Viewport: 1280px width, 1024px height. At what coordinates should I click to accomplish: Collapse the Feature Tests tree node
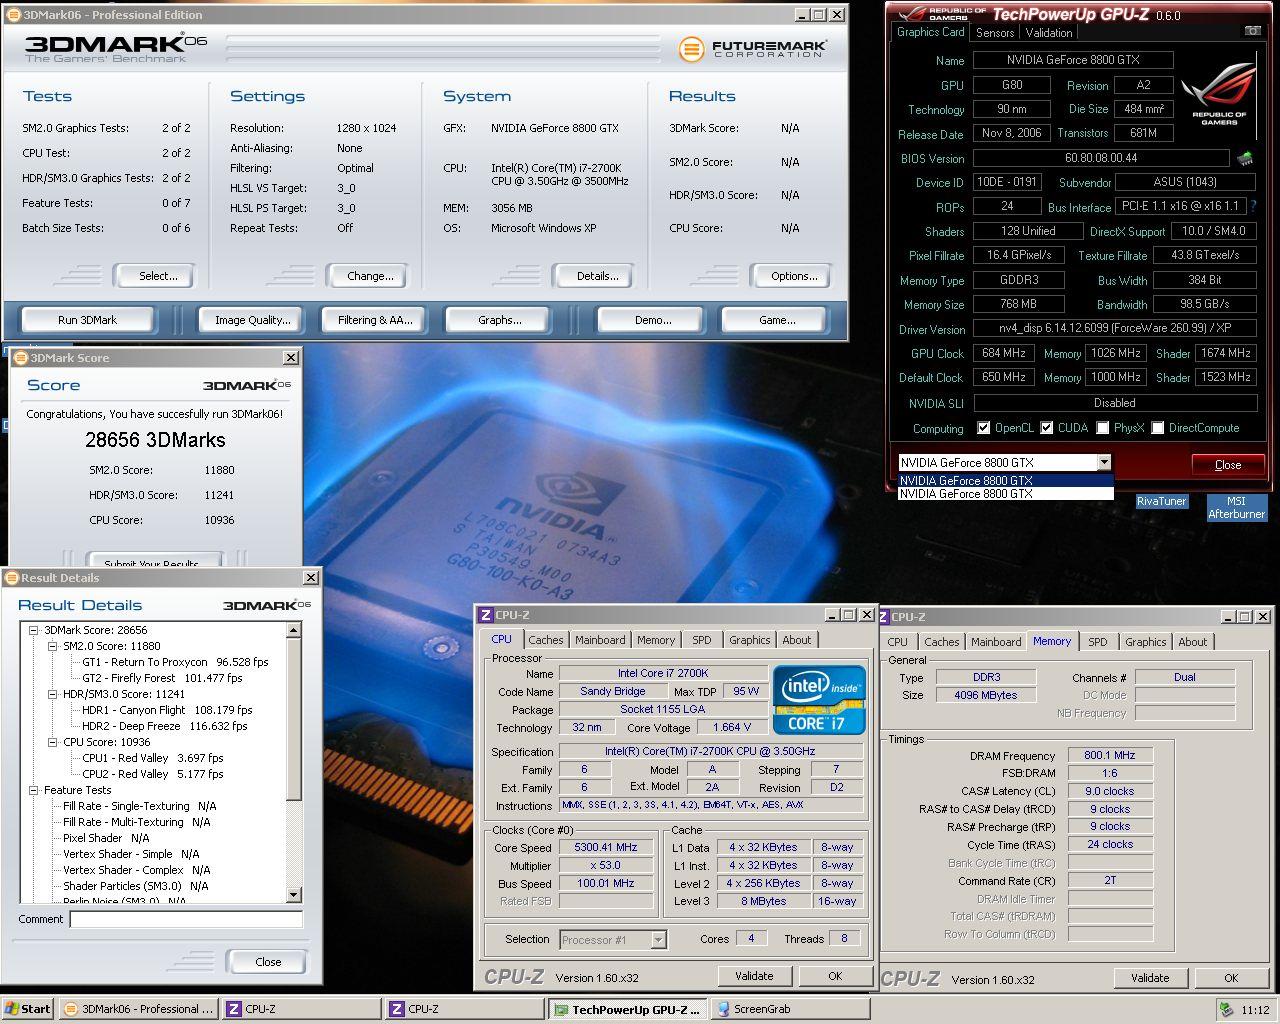pyautogui.click(x=34, y=790)
